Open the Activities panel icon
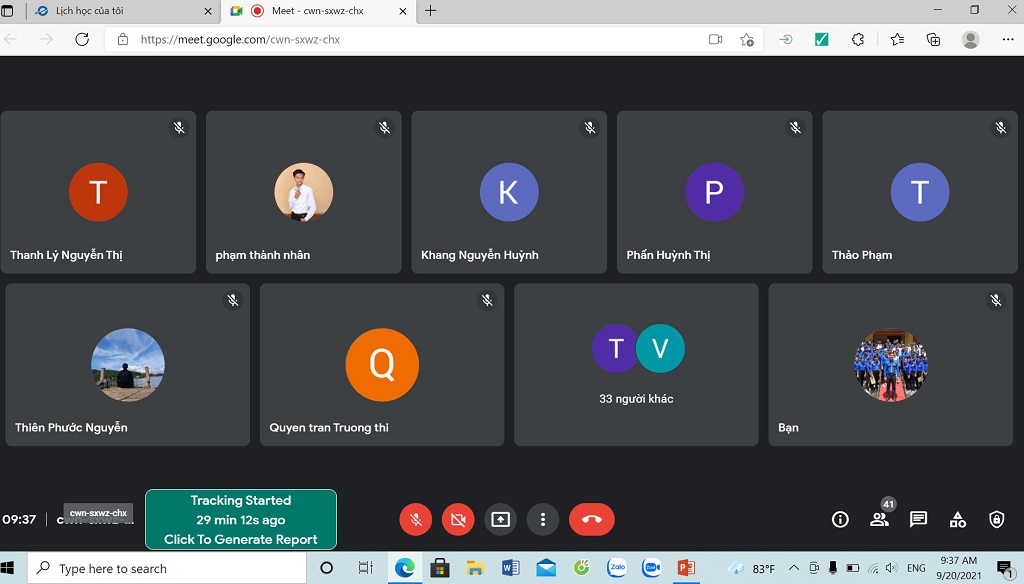Screen dimensions: 1024x584 (957, 519)
